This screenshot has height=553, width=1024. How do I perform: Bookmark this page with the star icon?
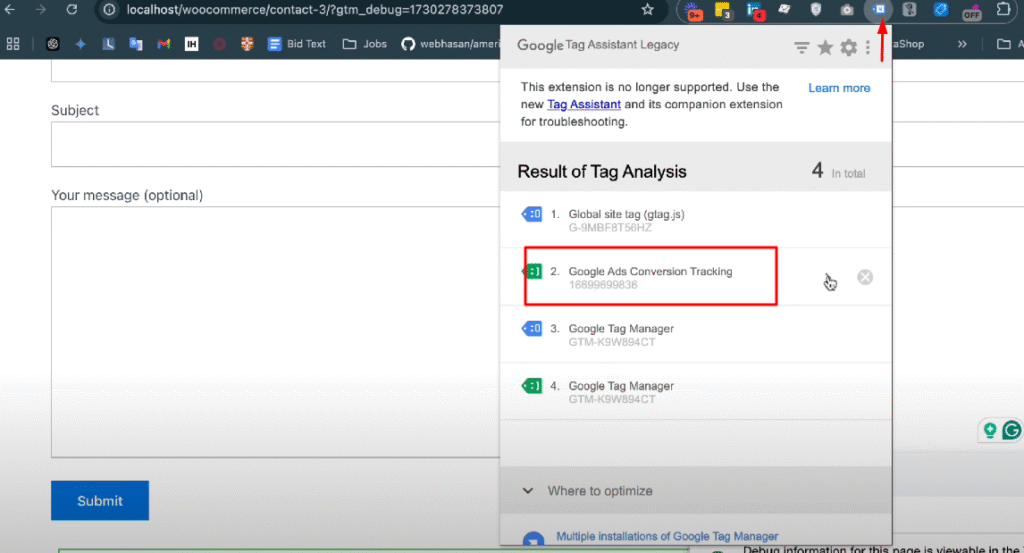(x=647, y=10)
